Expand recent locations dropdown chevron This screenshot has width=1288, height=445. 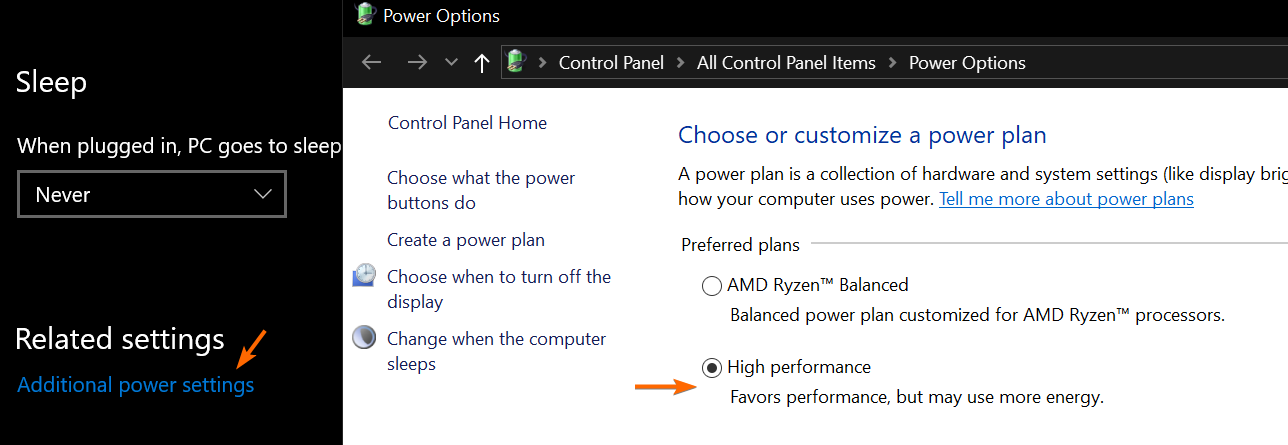tap(451, 63)
